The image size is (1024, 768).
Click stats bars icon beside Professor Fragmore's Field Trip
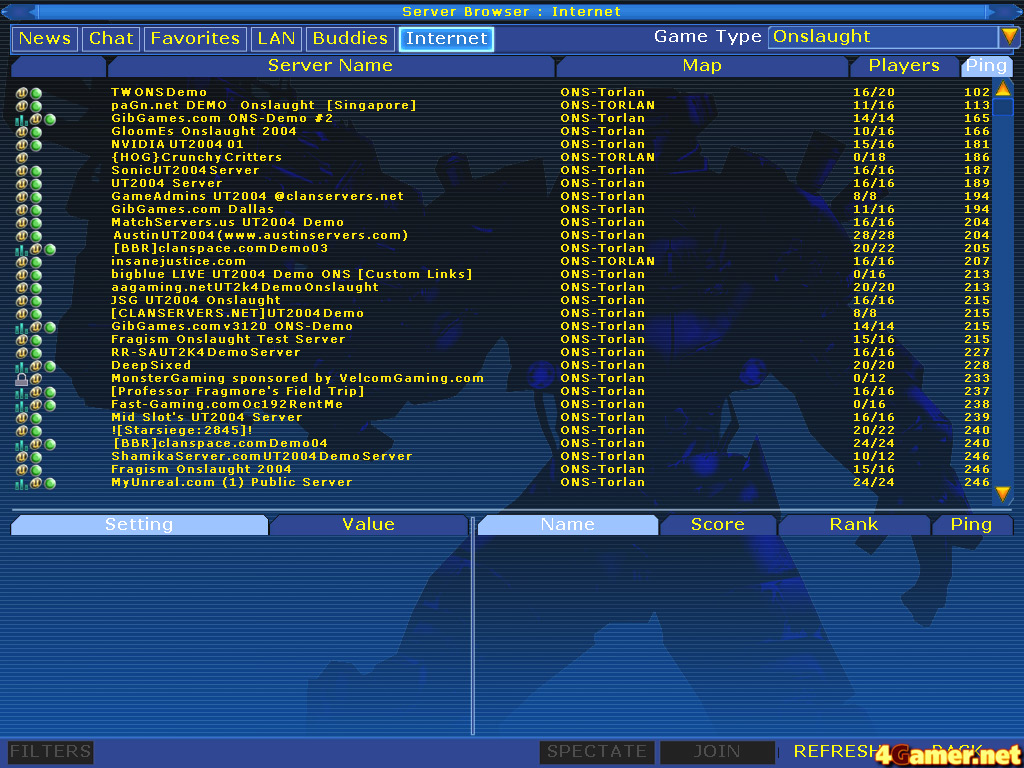(22, 392)
